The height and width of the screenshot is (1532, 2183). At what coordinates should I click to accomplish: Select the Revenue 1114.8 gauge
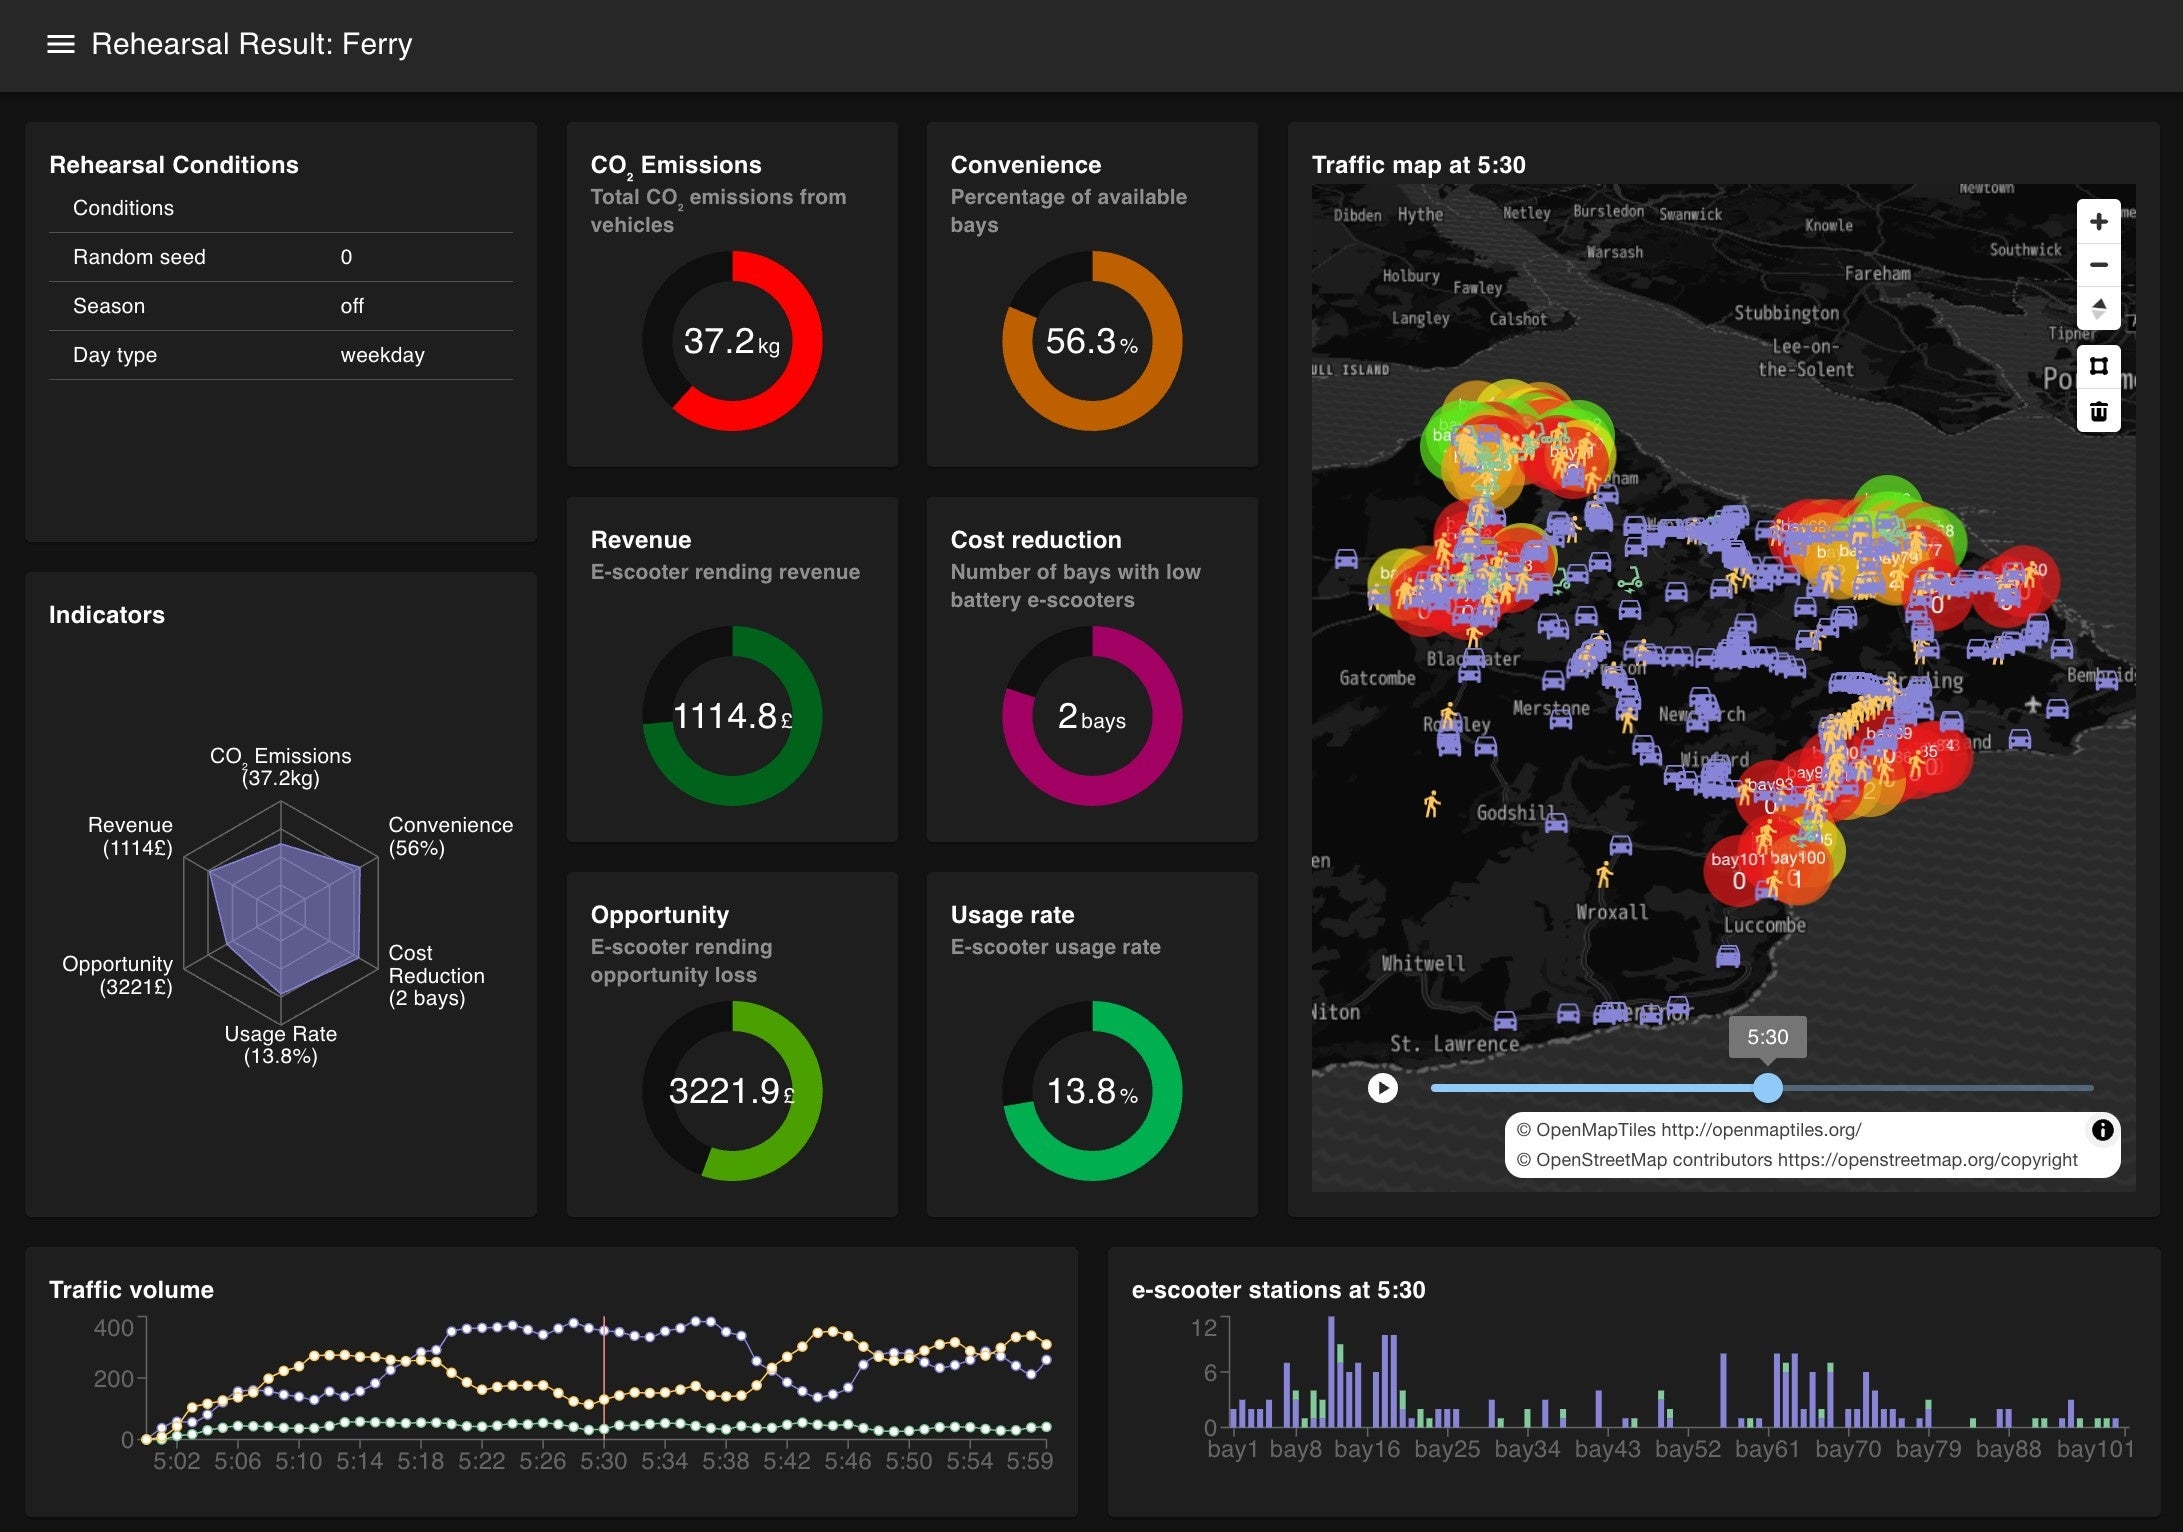732,716
